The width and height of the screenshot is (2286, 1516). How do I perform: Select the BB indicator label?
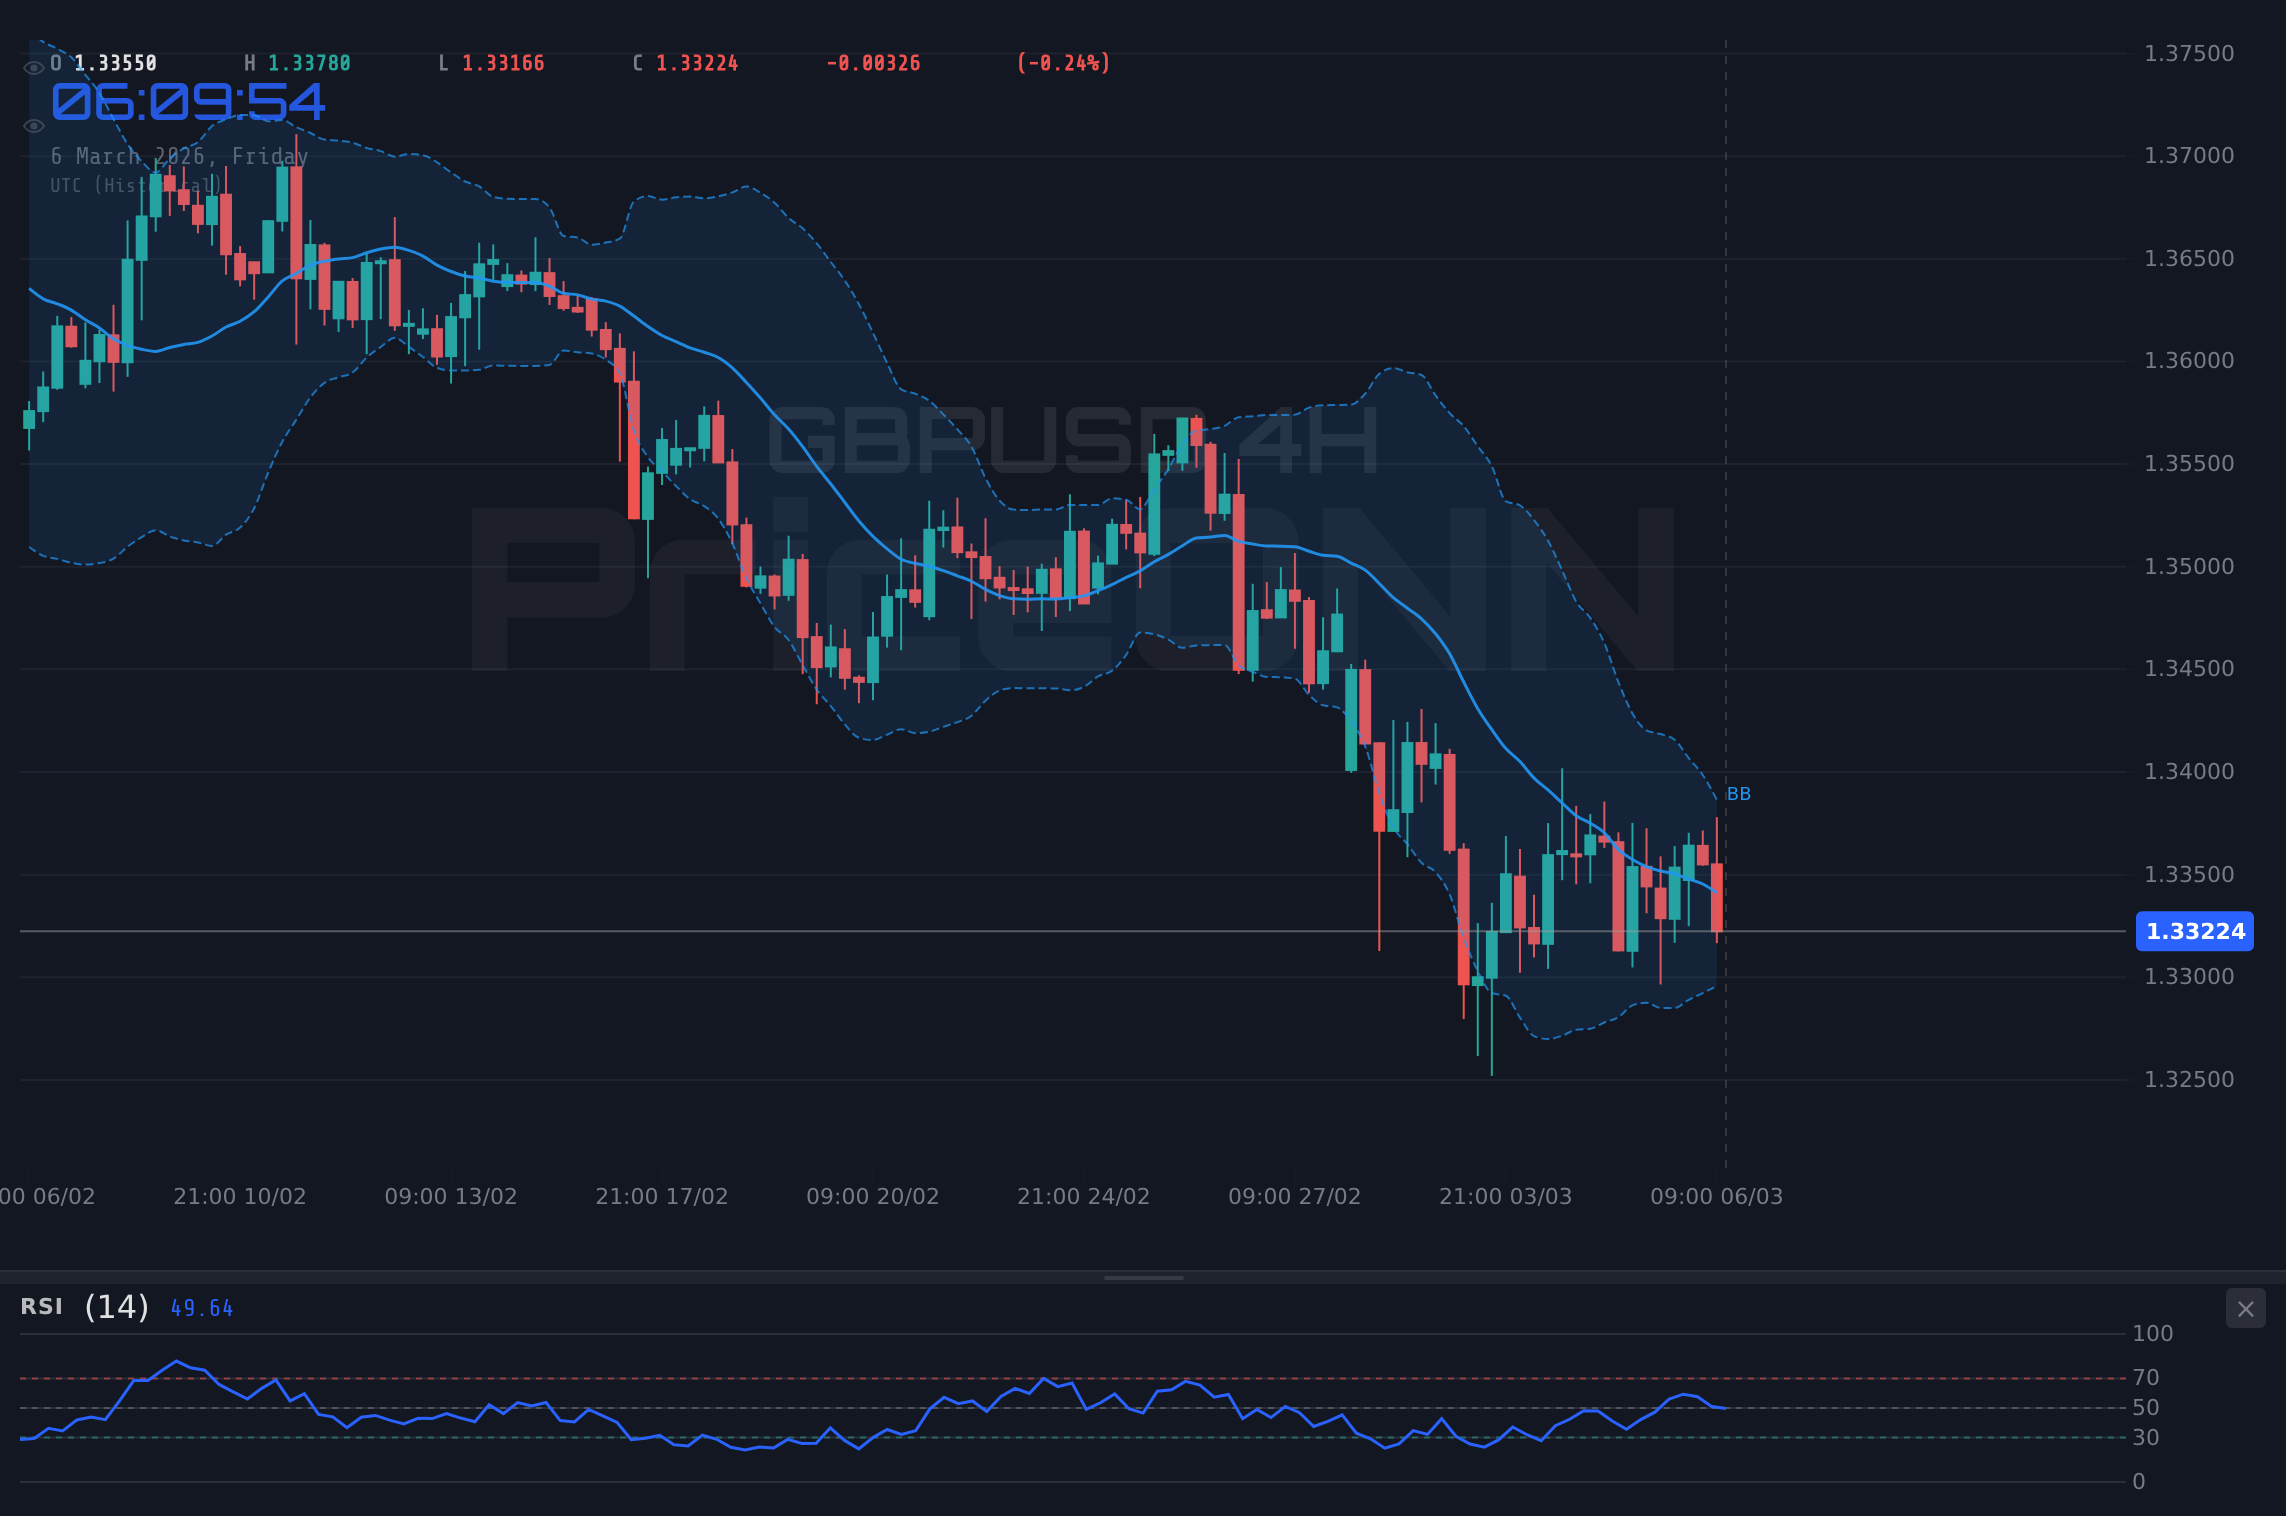pos(1739,794)
